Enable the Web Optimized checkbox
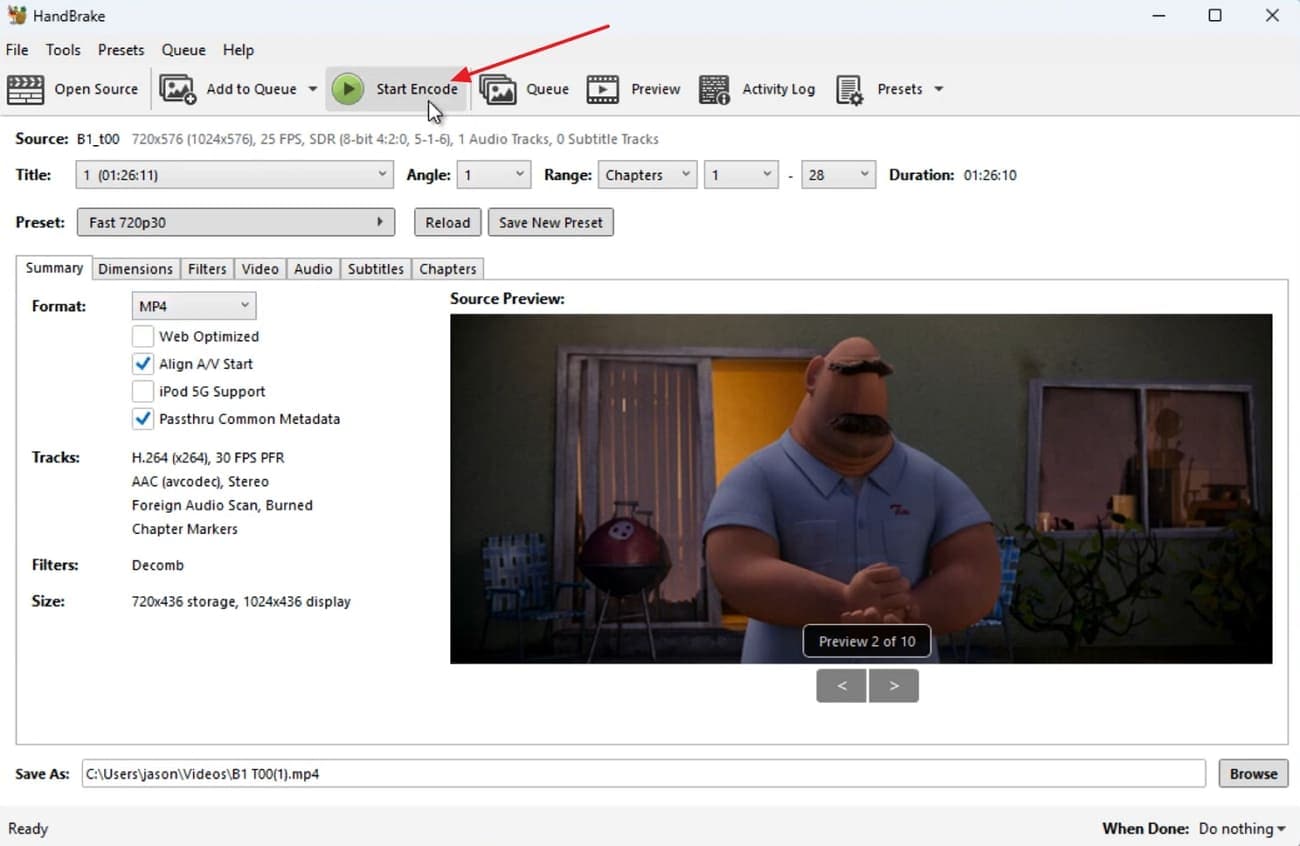The height and width of the screenshot is (846, 1300). (143, 336)
